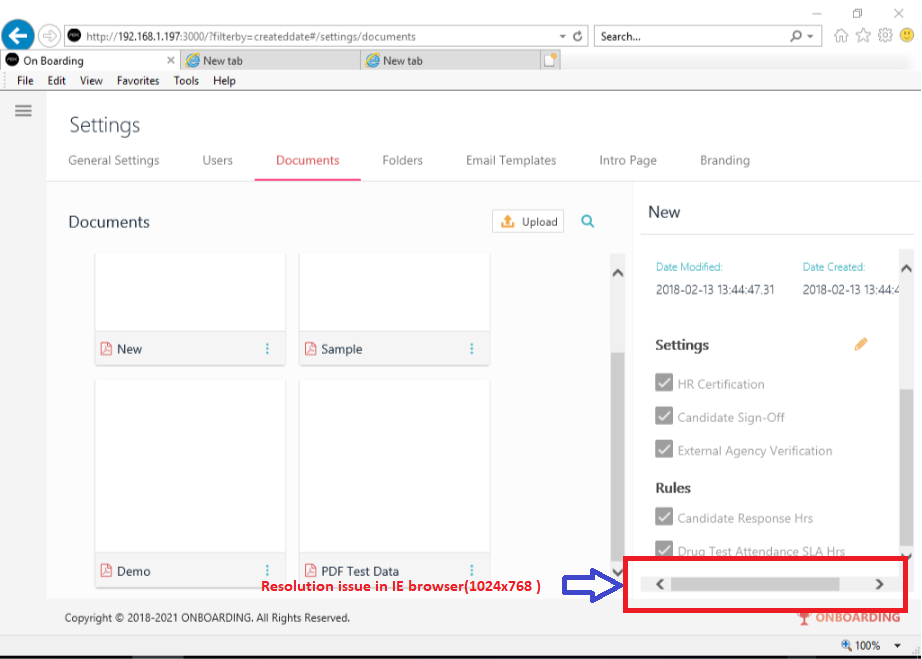Toggle External Agency Verification checkbox
This screenshot has height=659, width=922.
tap(664, 449)
